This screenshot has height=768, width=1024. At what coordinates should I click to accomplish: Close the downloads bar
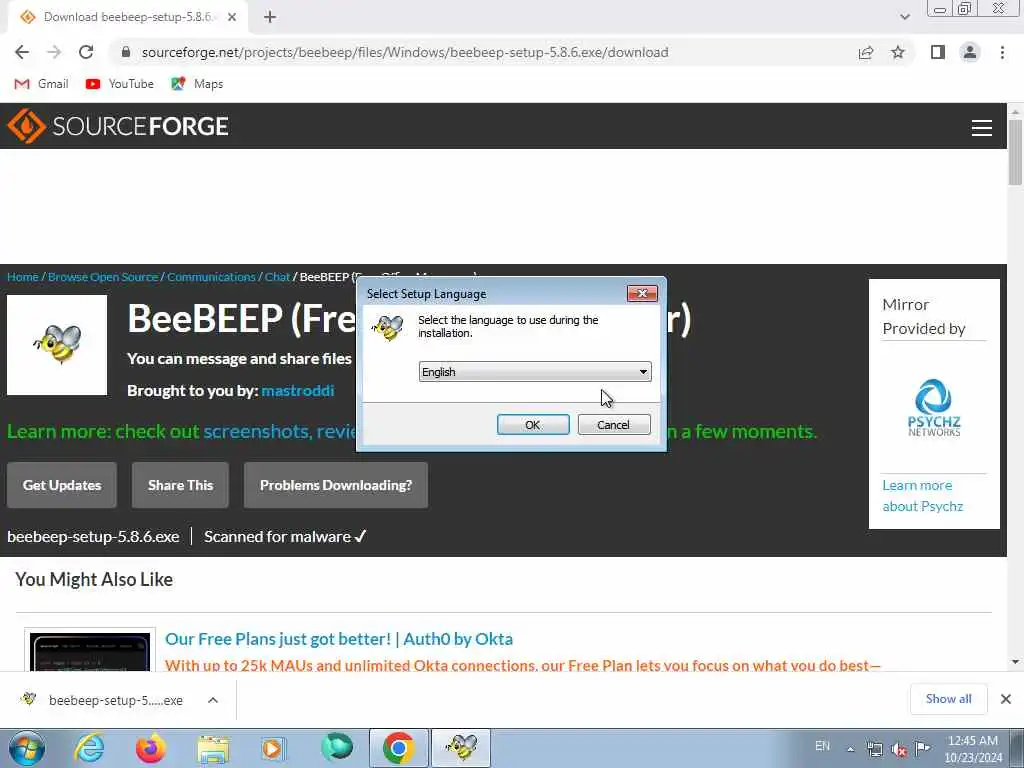click(x=1006, y=699)
